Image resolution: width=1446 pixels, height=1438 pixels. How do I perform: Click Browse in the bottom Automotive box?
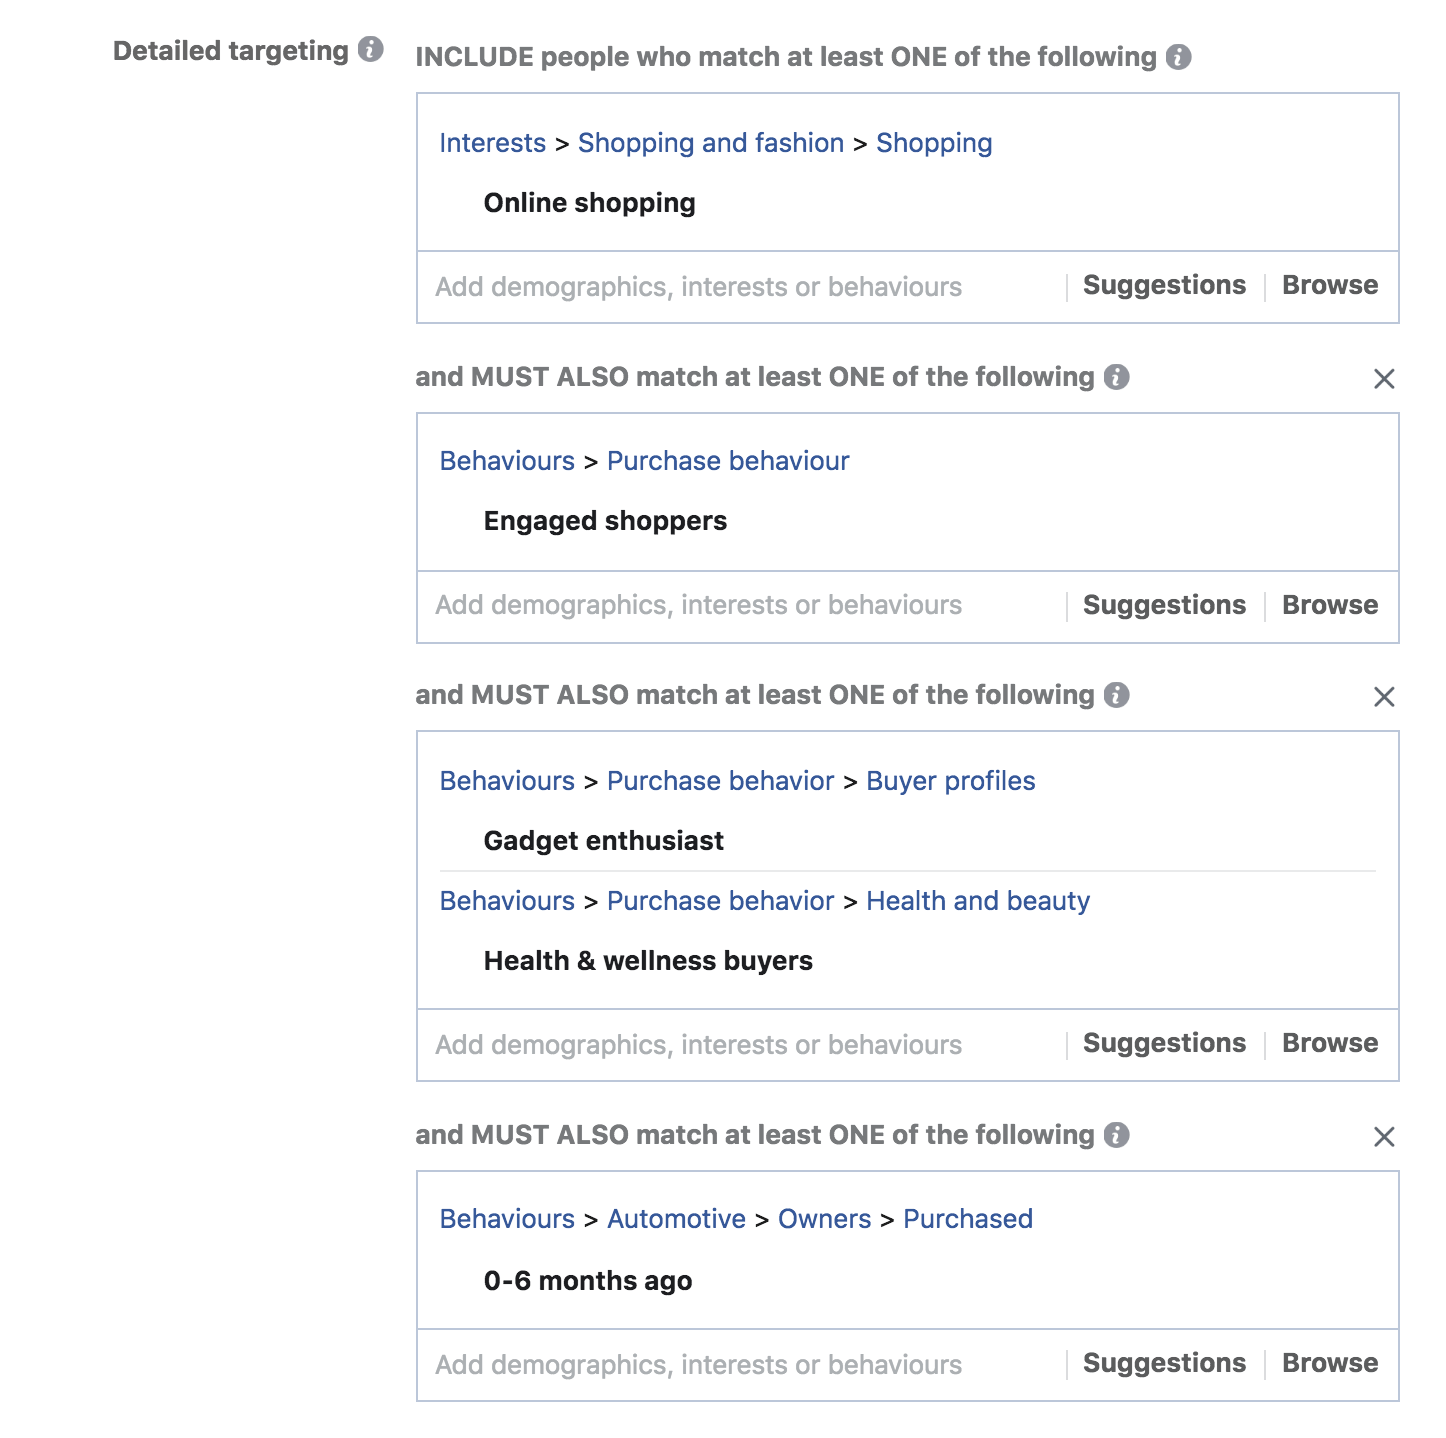[1330, 1363]
